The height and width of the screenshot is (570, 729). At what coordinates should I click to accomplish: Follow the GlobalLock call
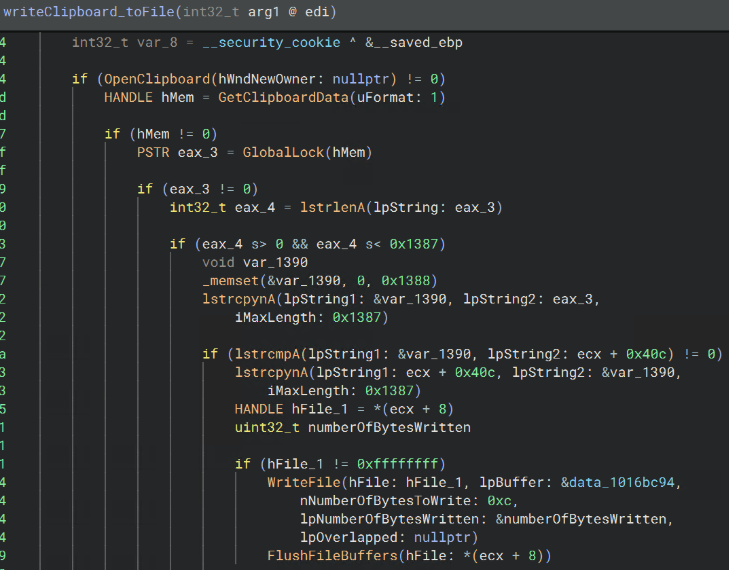click(x=283, y=152)
